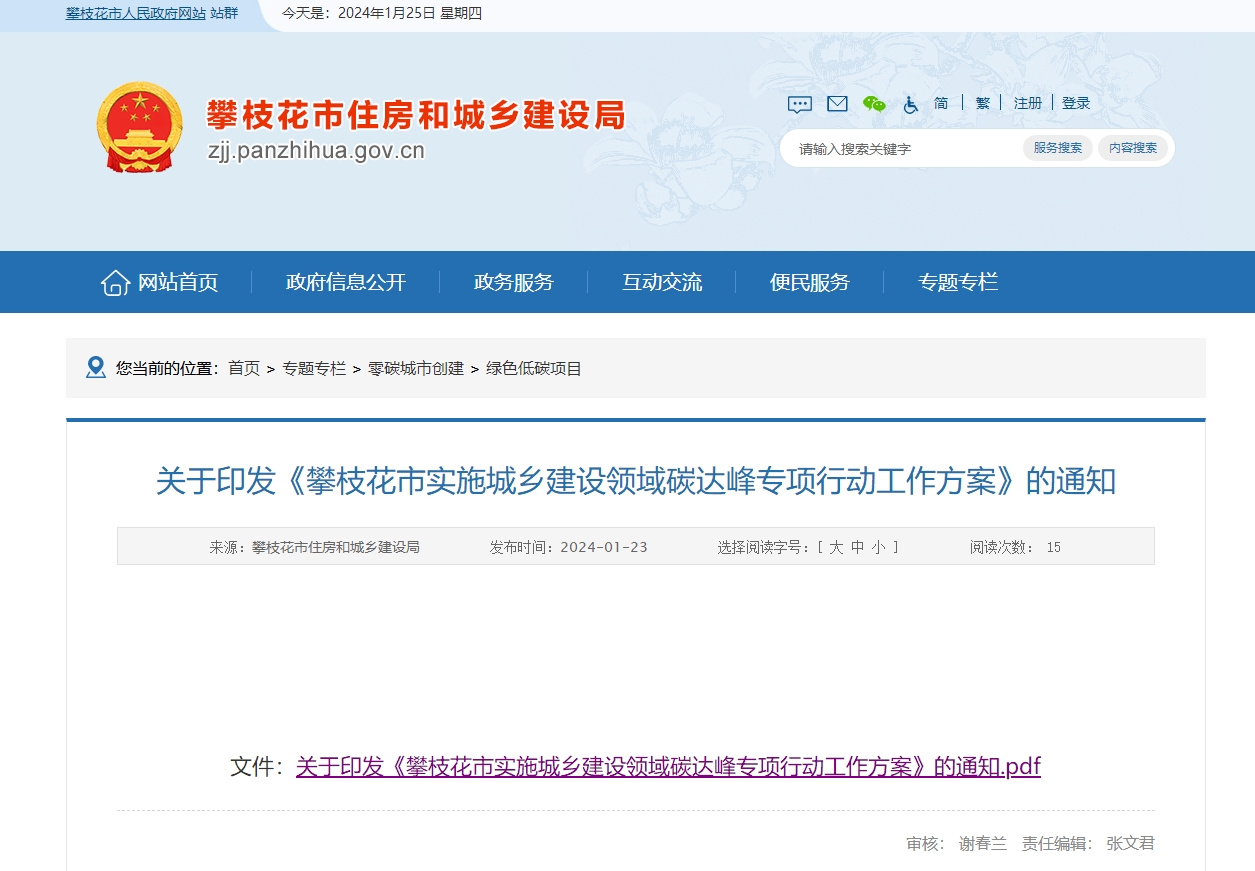Download the 碳达峰专项行动工作方案 PDF file

tap(665, 765)
